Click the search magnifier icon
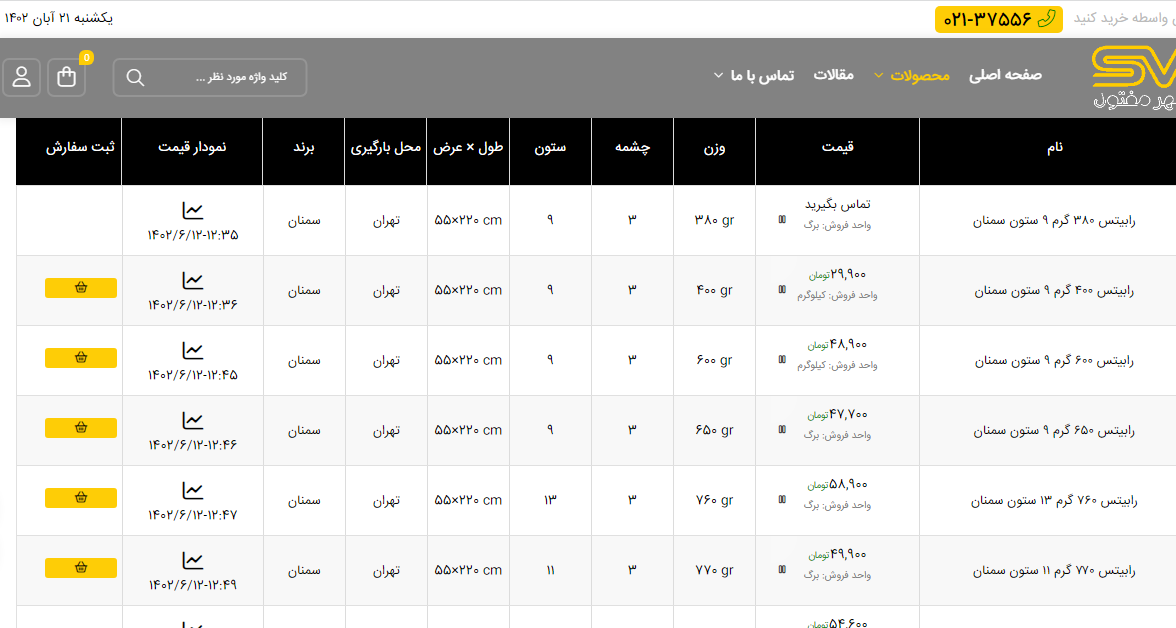 click(x=136, y=78)
